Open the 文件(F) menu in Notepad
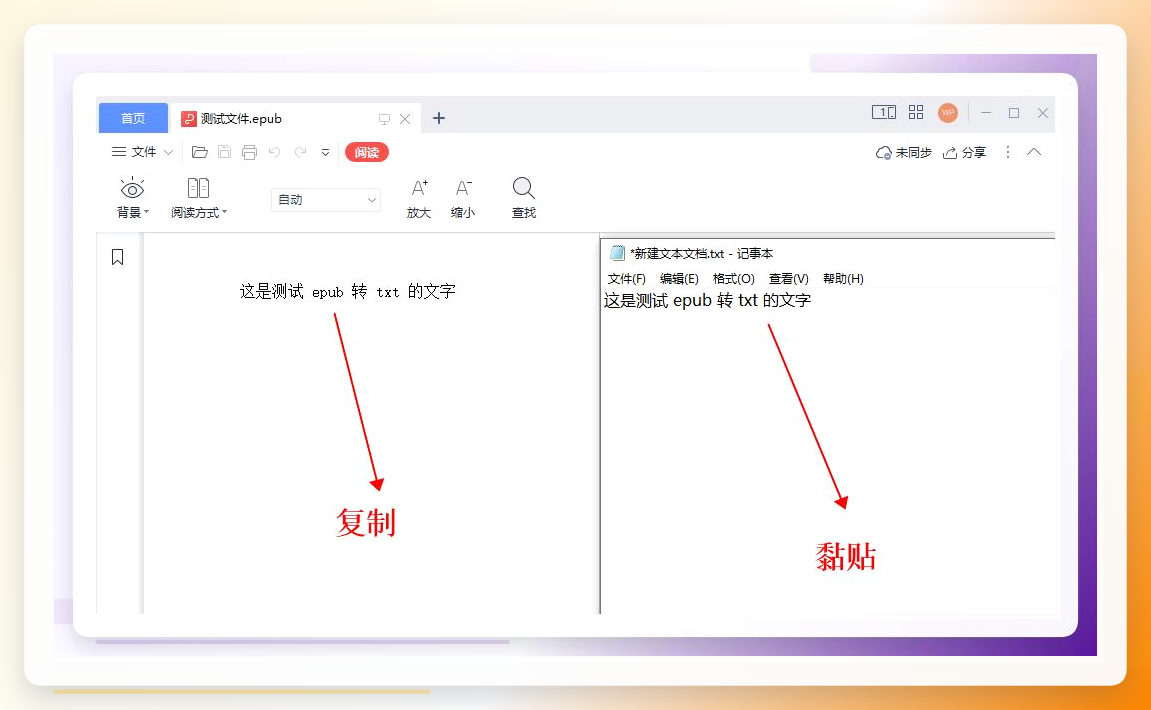The height and width of the screenshot is (710, 1151). [x=627, y=279]
